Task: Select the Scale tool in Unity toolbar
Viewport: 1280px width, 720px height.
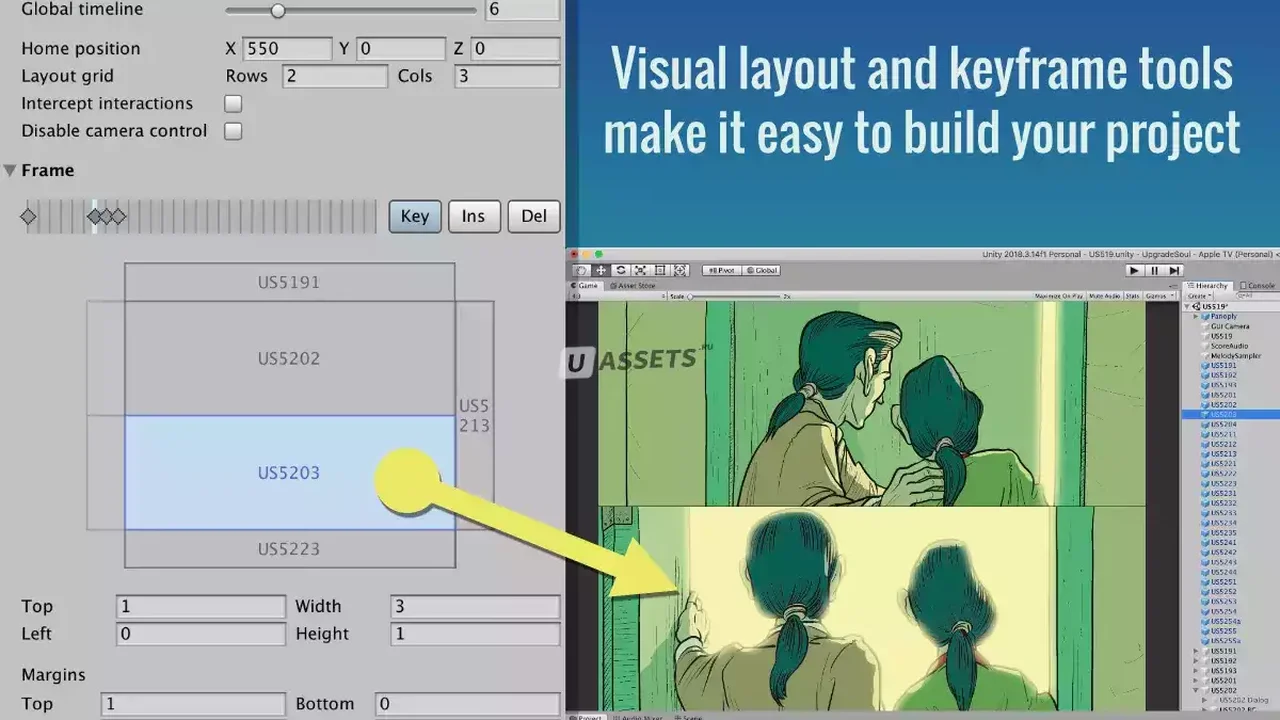Action: pos(641,270)
